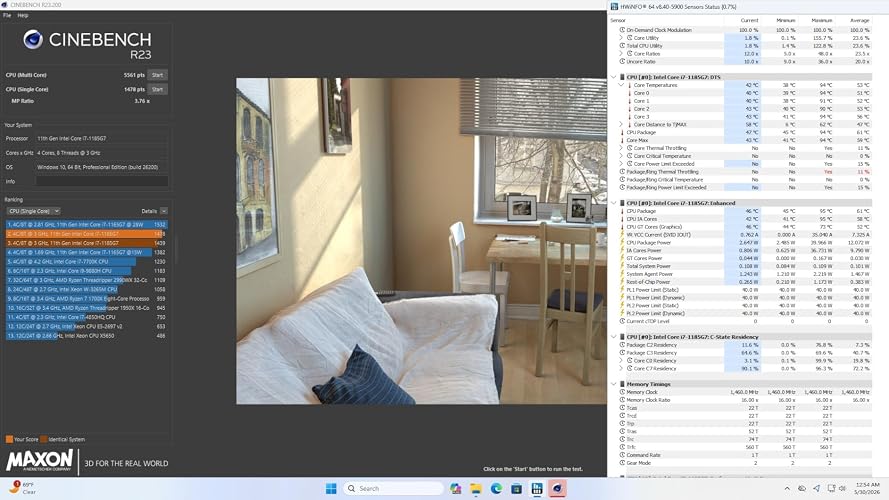Image resolution: width=889 pixels, height=500 pixels.
Task: Select ranking entry AMD Ryzen 7 1700X
Action: (87, 298)
